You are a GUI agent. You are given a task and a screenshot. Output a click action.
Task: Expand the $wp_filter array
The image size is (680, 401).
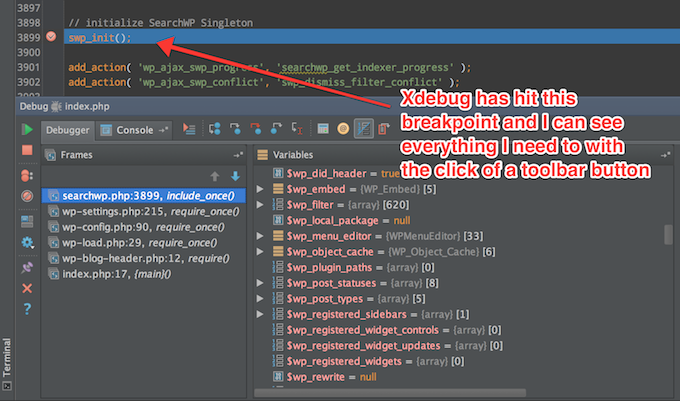coord(260,205)
